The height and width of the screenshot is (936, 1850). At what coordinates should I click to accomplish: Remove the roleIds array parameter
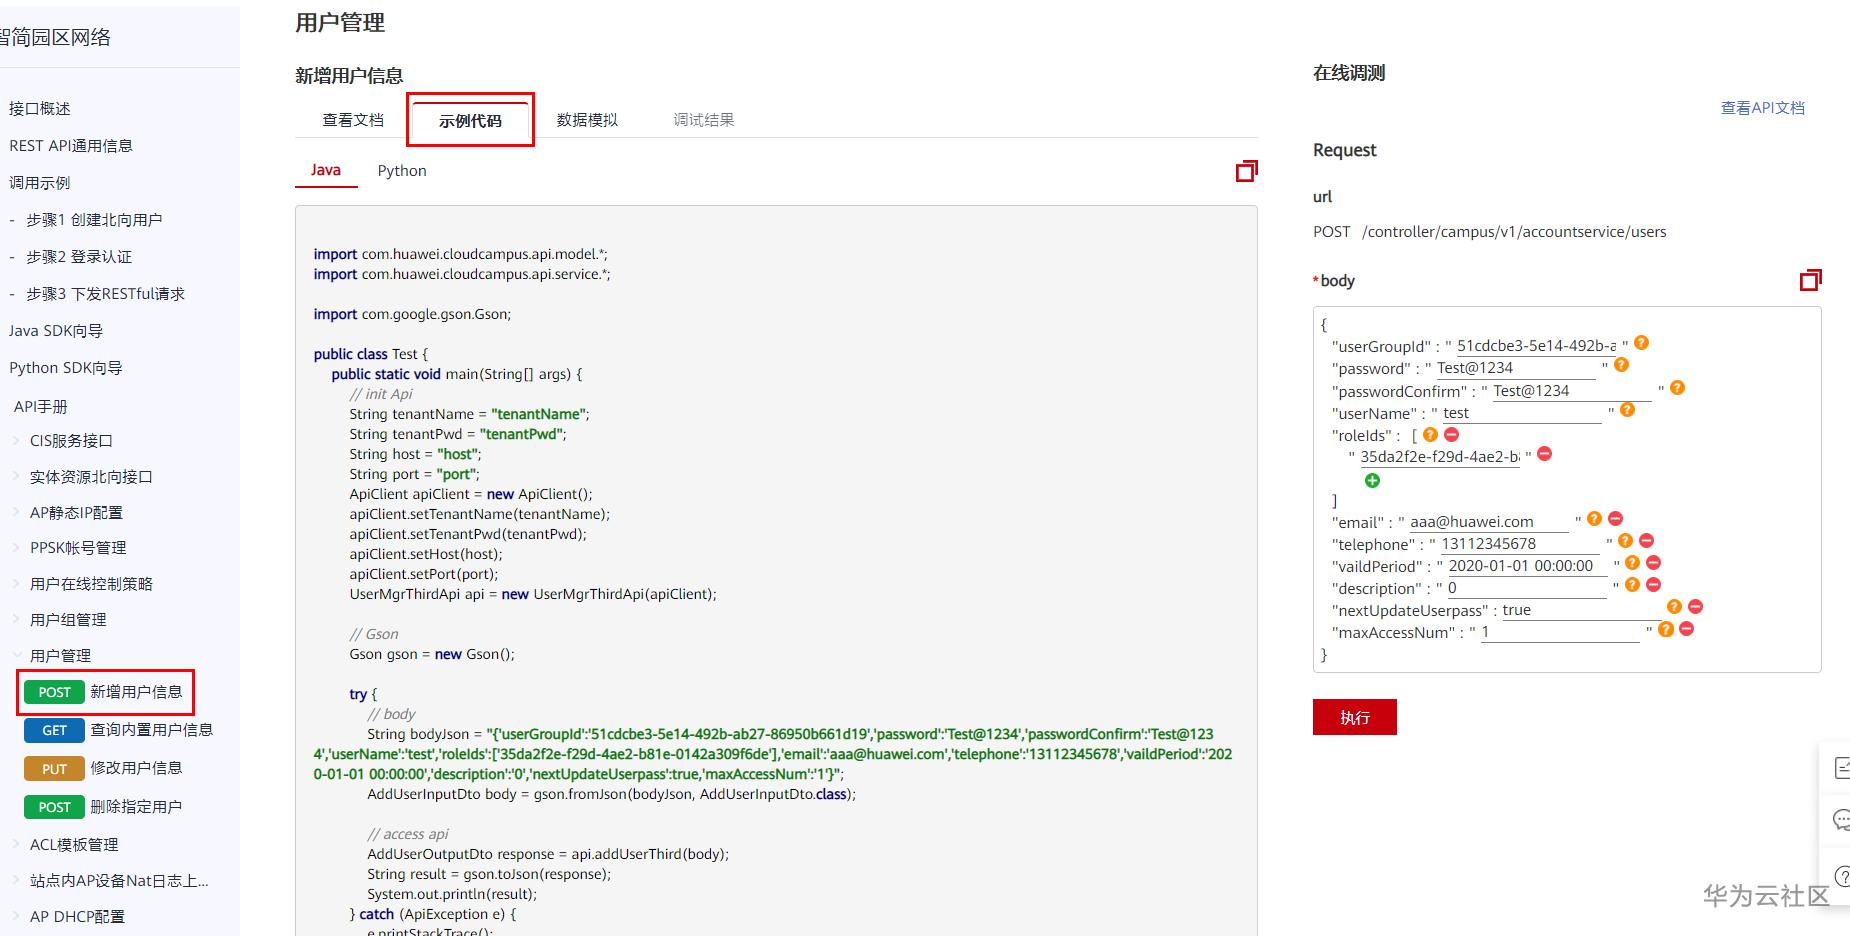pos(1452,434)
